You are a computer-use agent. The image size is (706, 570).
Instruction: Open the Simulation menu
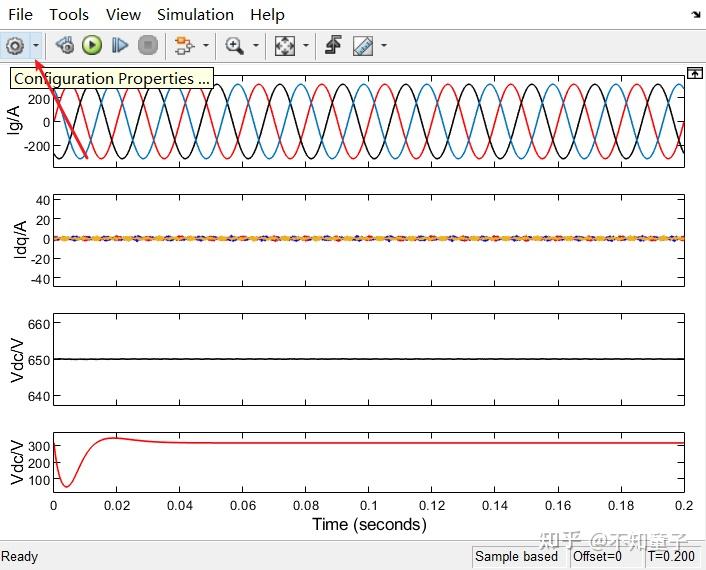195,15
